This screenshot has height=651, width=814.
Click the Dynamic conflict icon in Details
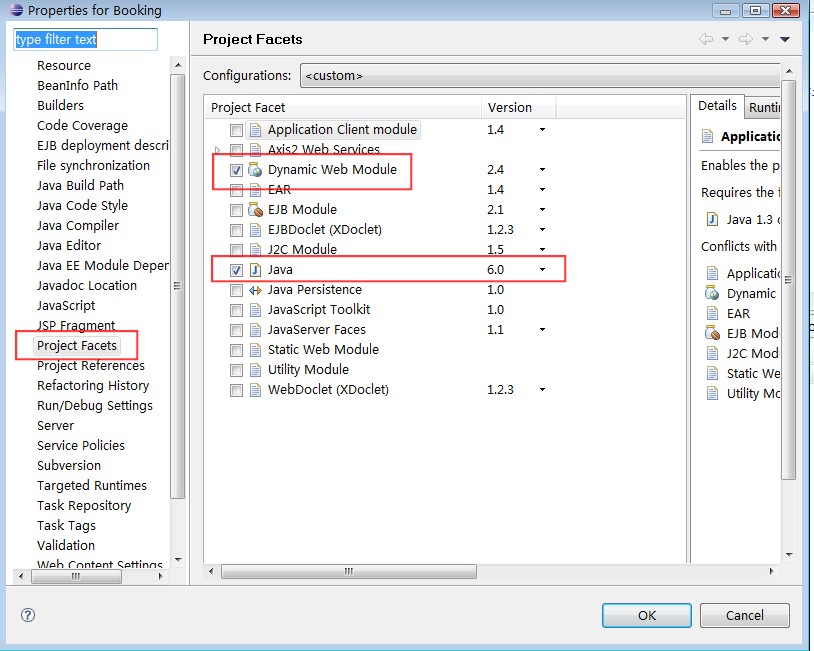(712, 293)
